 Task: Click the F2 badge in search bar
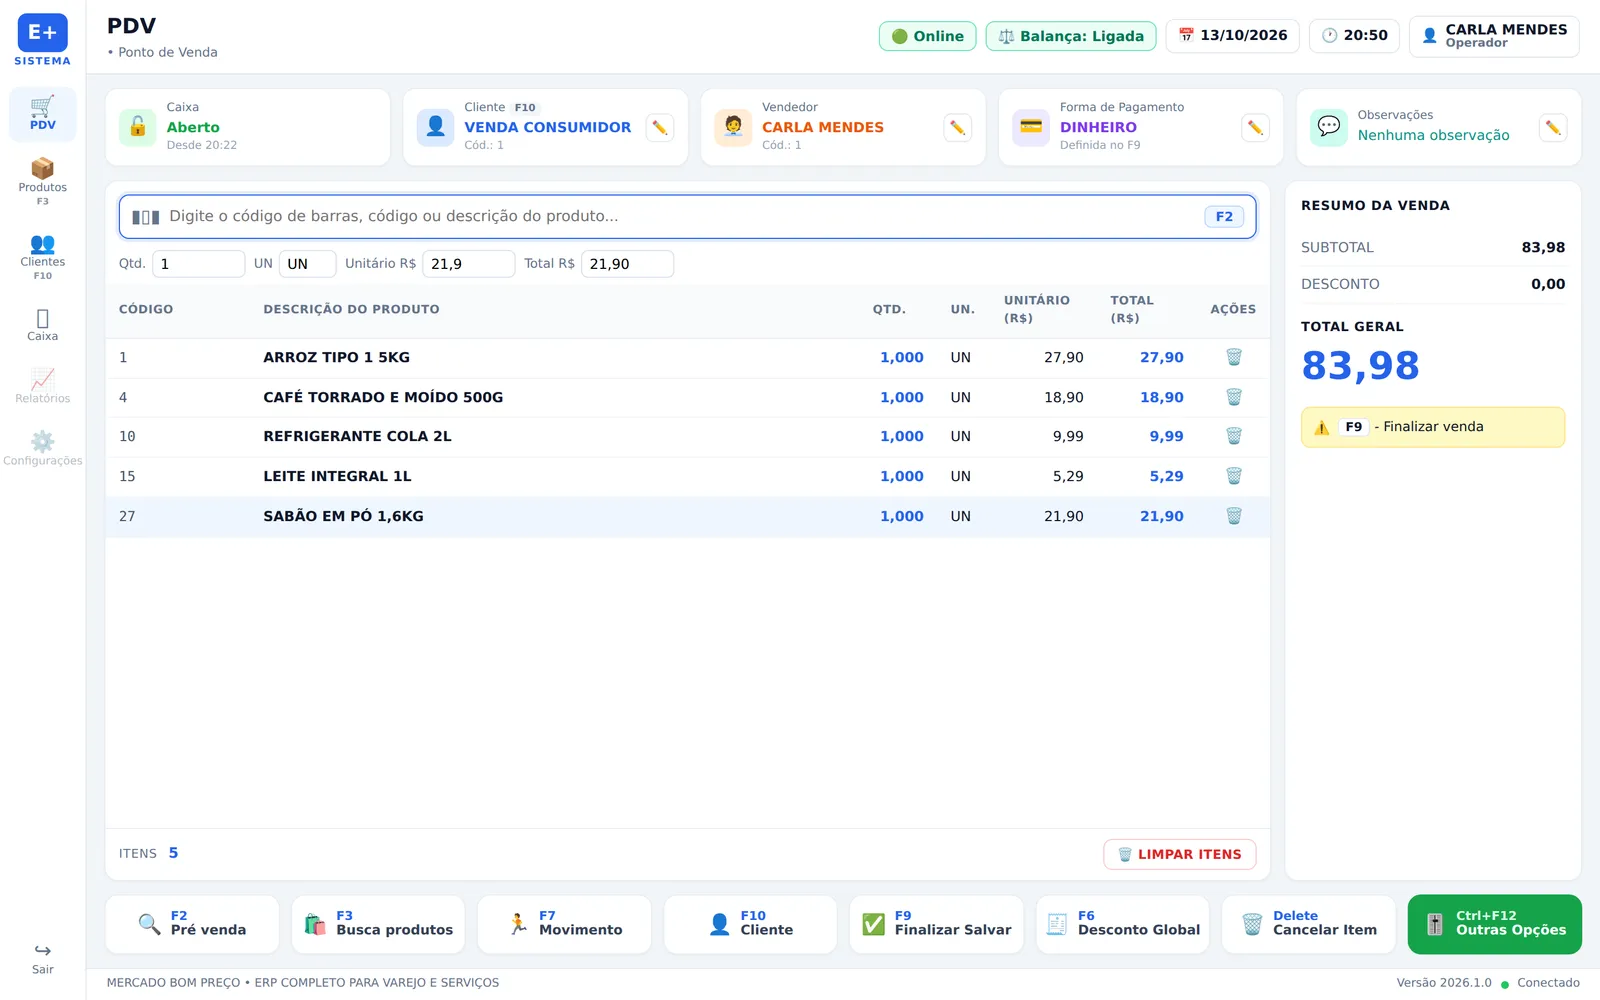click(x=1224, y=217)
